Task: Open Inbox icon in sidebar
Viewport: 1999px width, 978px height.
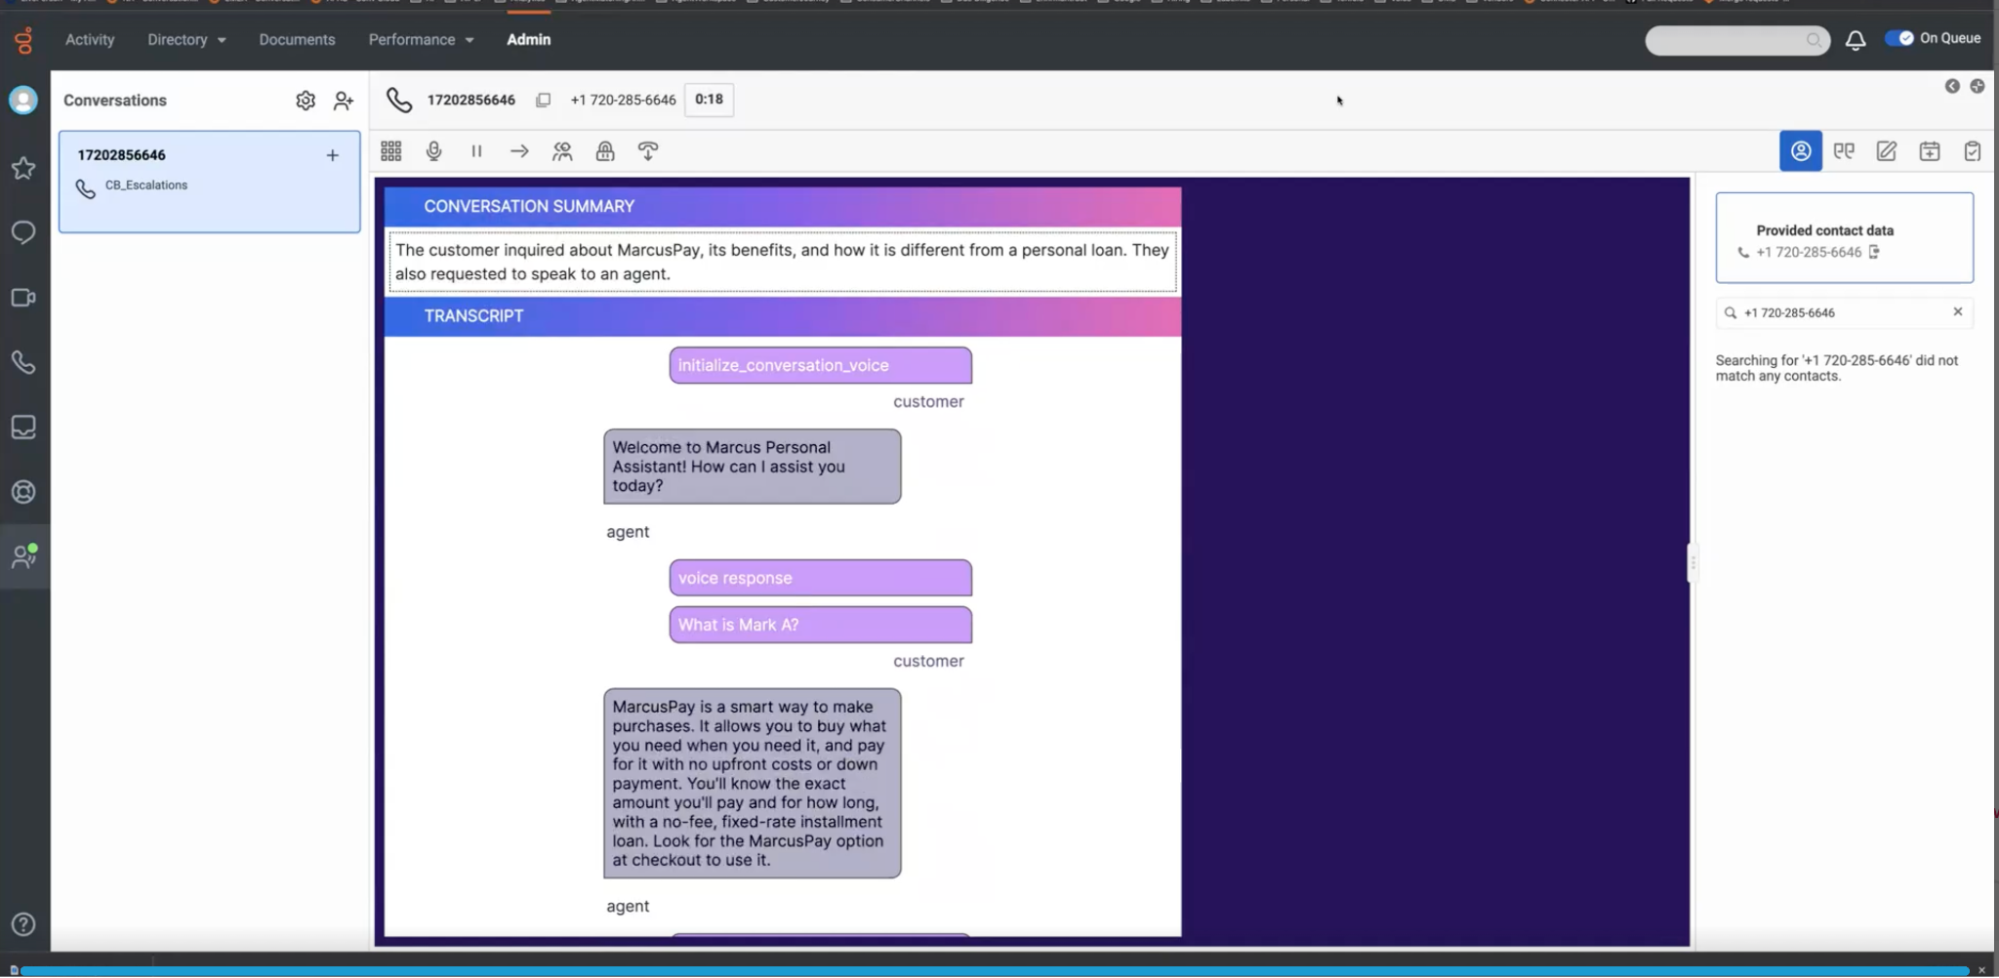Action: [23, 427]
